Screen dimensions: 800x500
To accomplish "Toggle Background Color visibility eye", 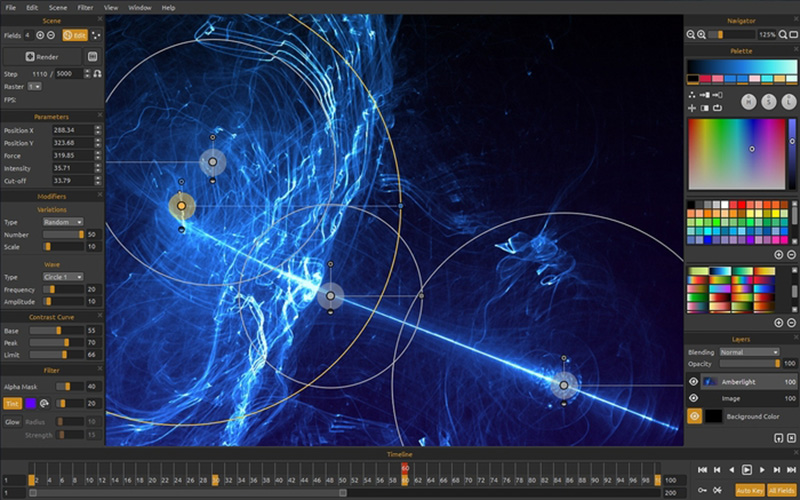I will [694, 416].
